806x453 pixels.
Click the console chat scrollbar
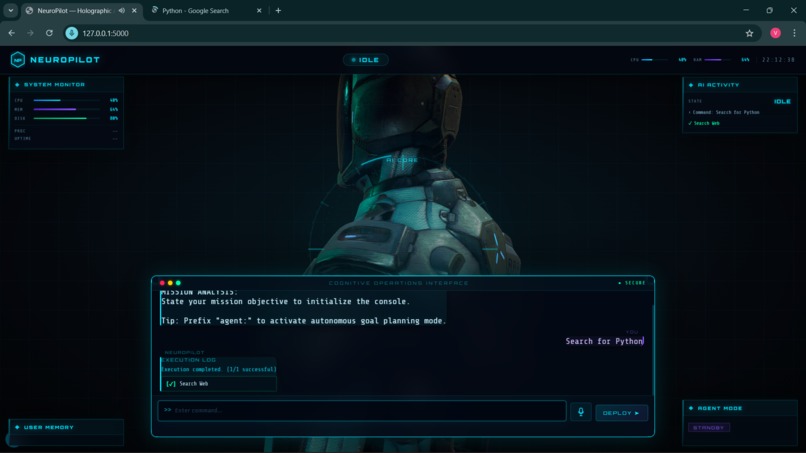(653, 350)
